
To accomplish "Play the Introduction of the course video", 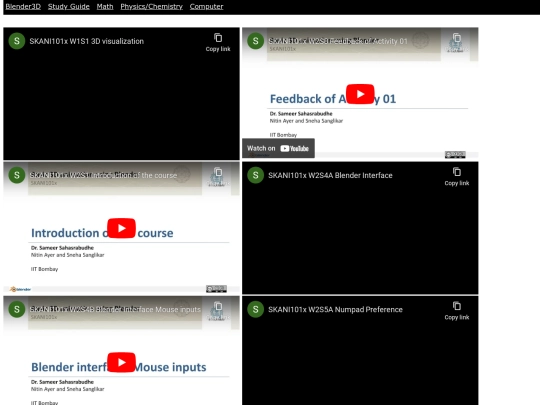I will coord(121,228).
